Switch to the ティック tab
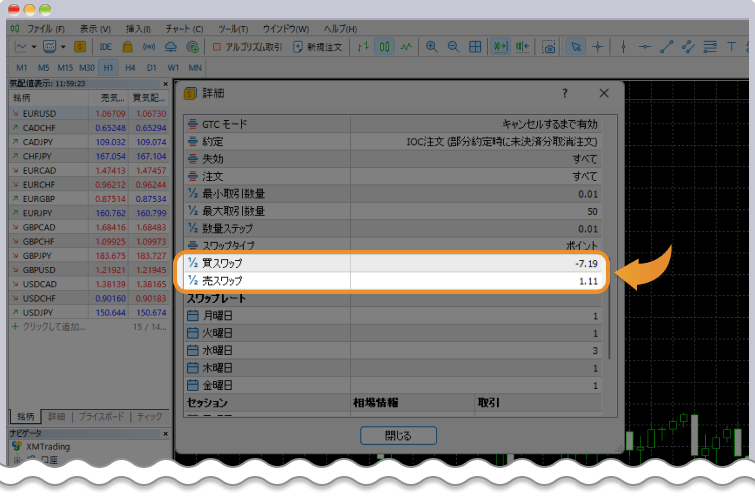Viewport: 755px width, 496px height. click(149, 417)
